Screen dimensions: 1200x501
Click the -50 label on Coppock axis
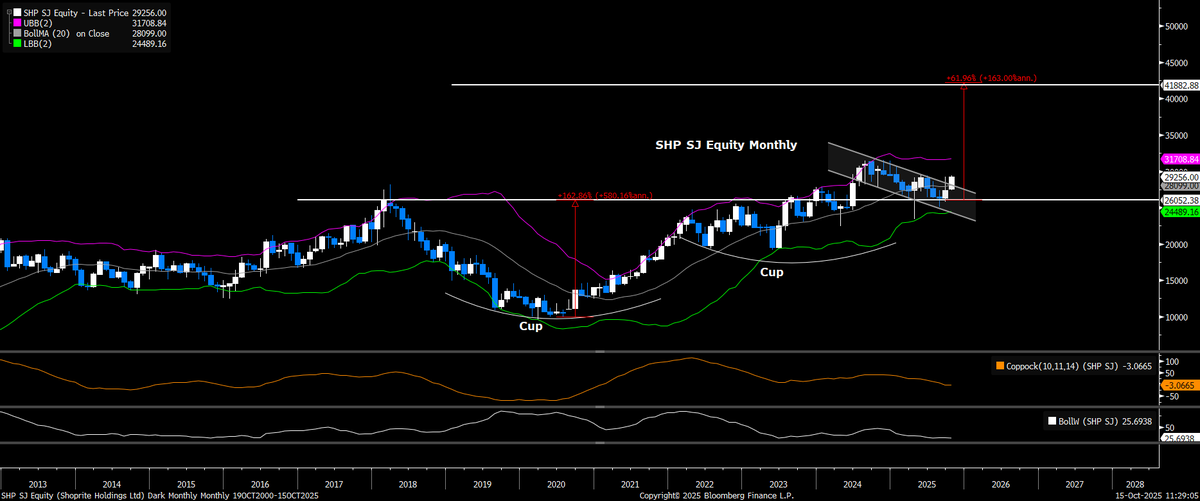click(1174, 396)
